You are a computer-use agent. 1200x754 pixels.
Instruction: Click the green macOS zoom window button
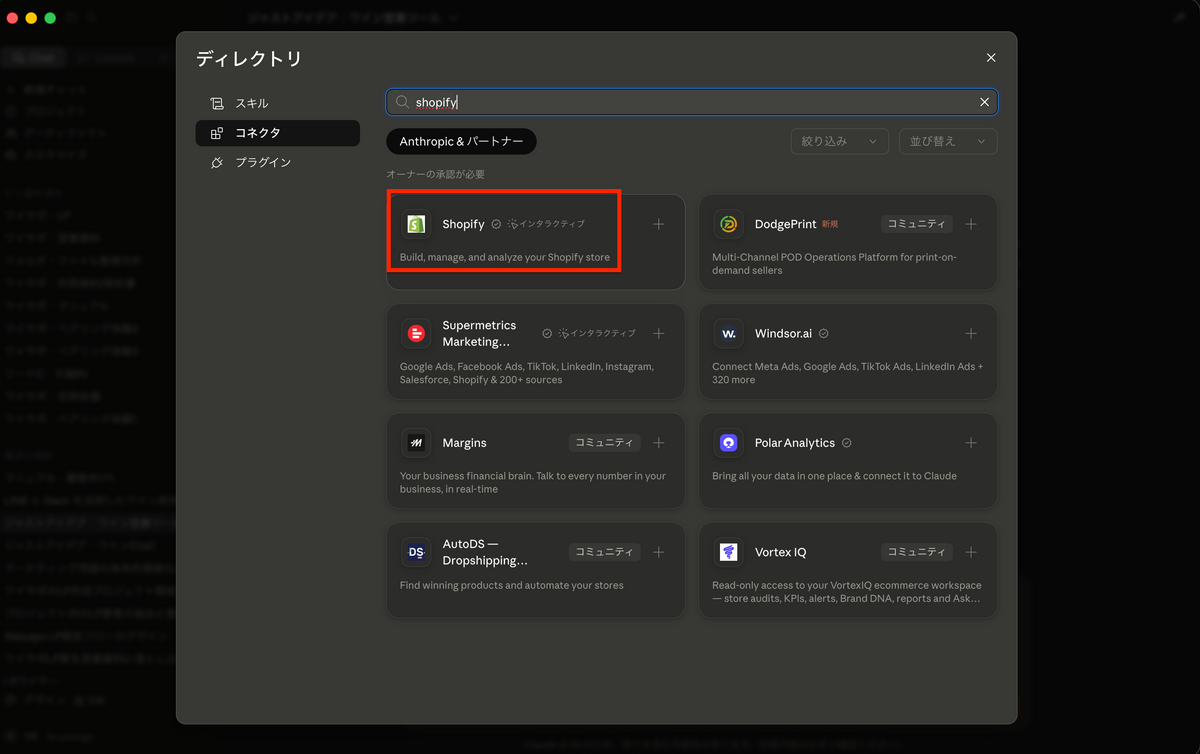[x=50, y=18]
